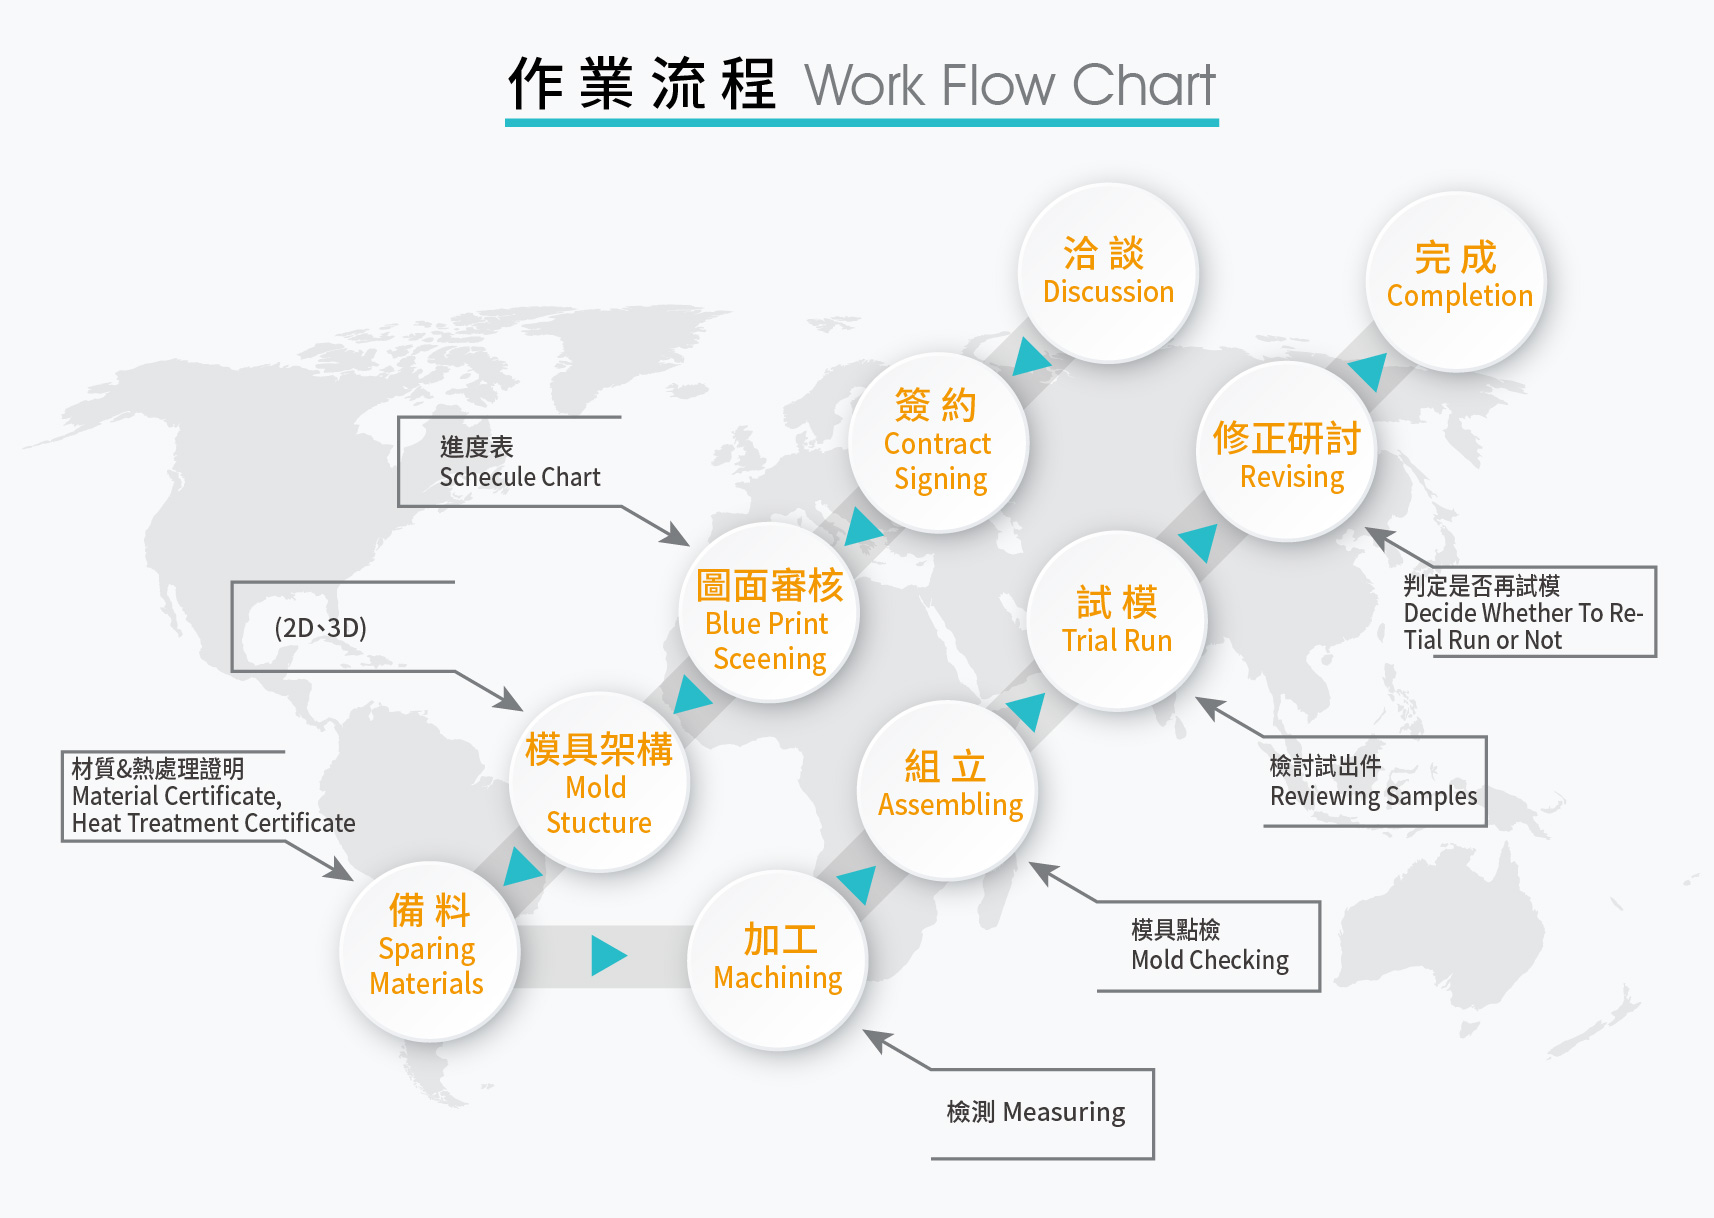Click the Schecule Chart callout text
The image size is (1714, 1218).
(x=520, y=477)
